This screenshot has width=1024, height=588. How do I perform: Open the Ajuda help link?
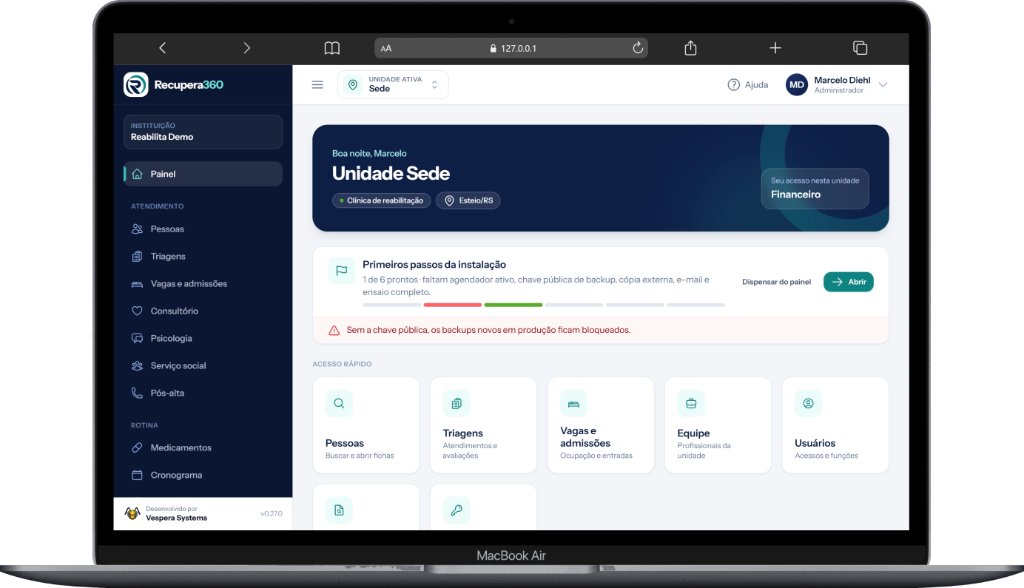[x=748, y=85]
